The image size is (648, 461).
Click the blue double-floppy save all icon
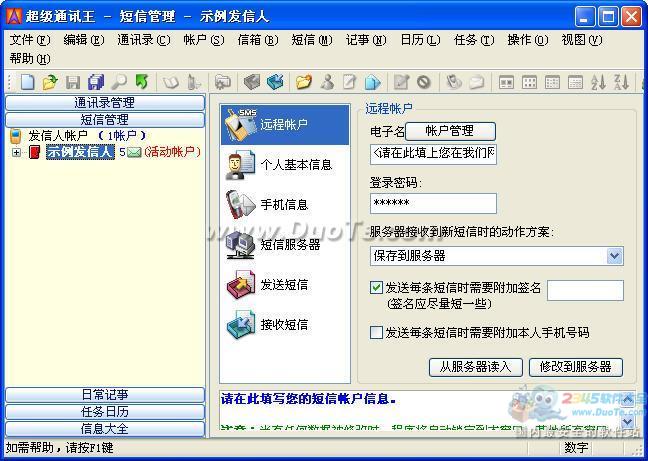(96, 82)
